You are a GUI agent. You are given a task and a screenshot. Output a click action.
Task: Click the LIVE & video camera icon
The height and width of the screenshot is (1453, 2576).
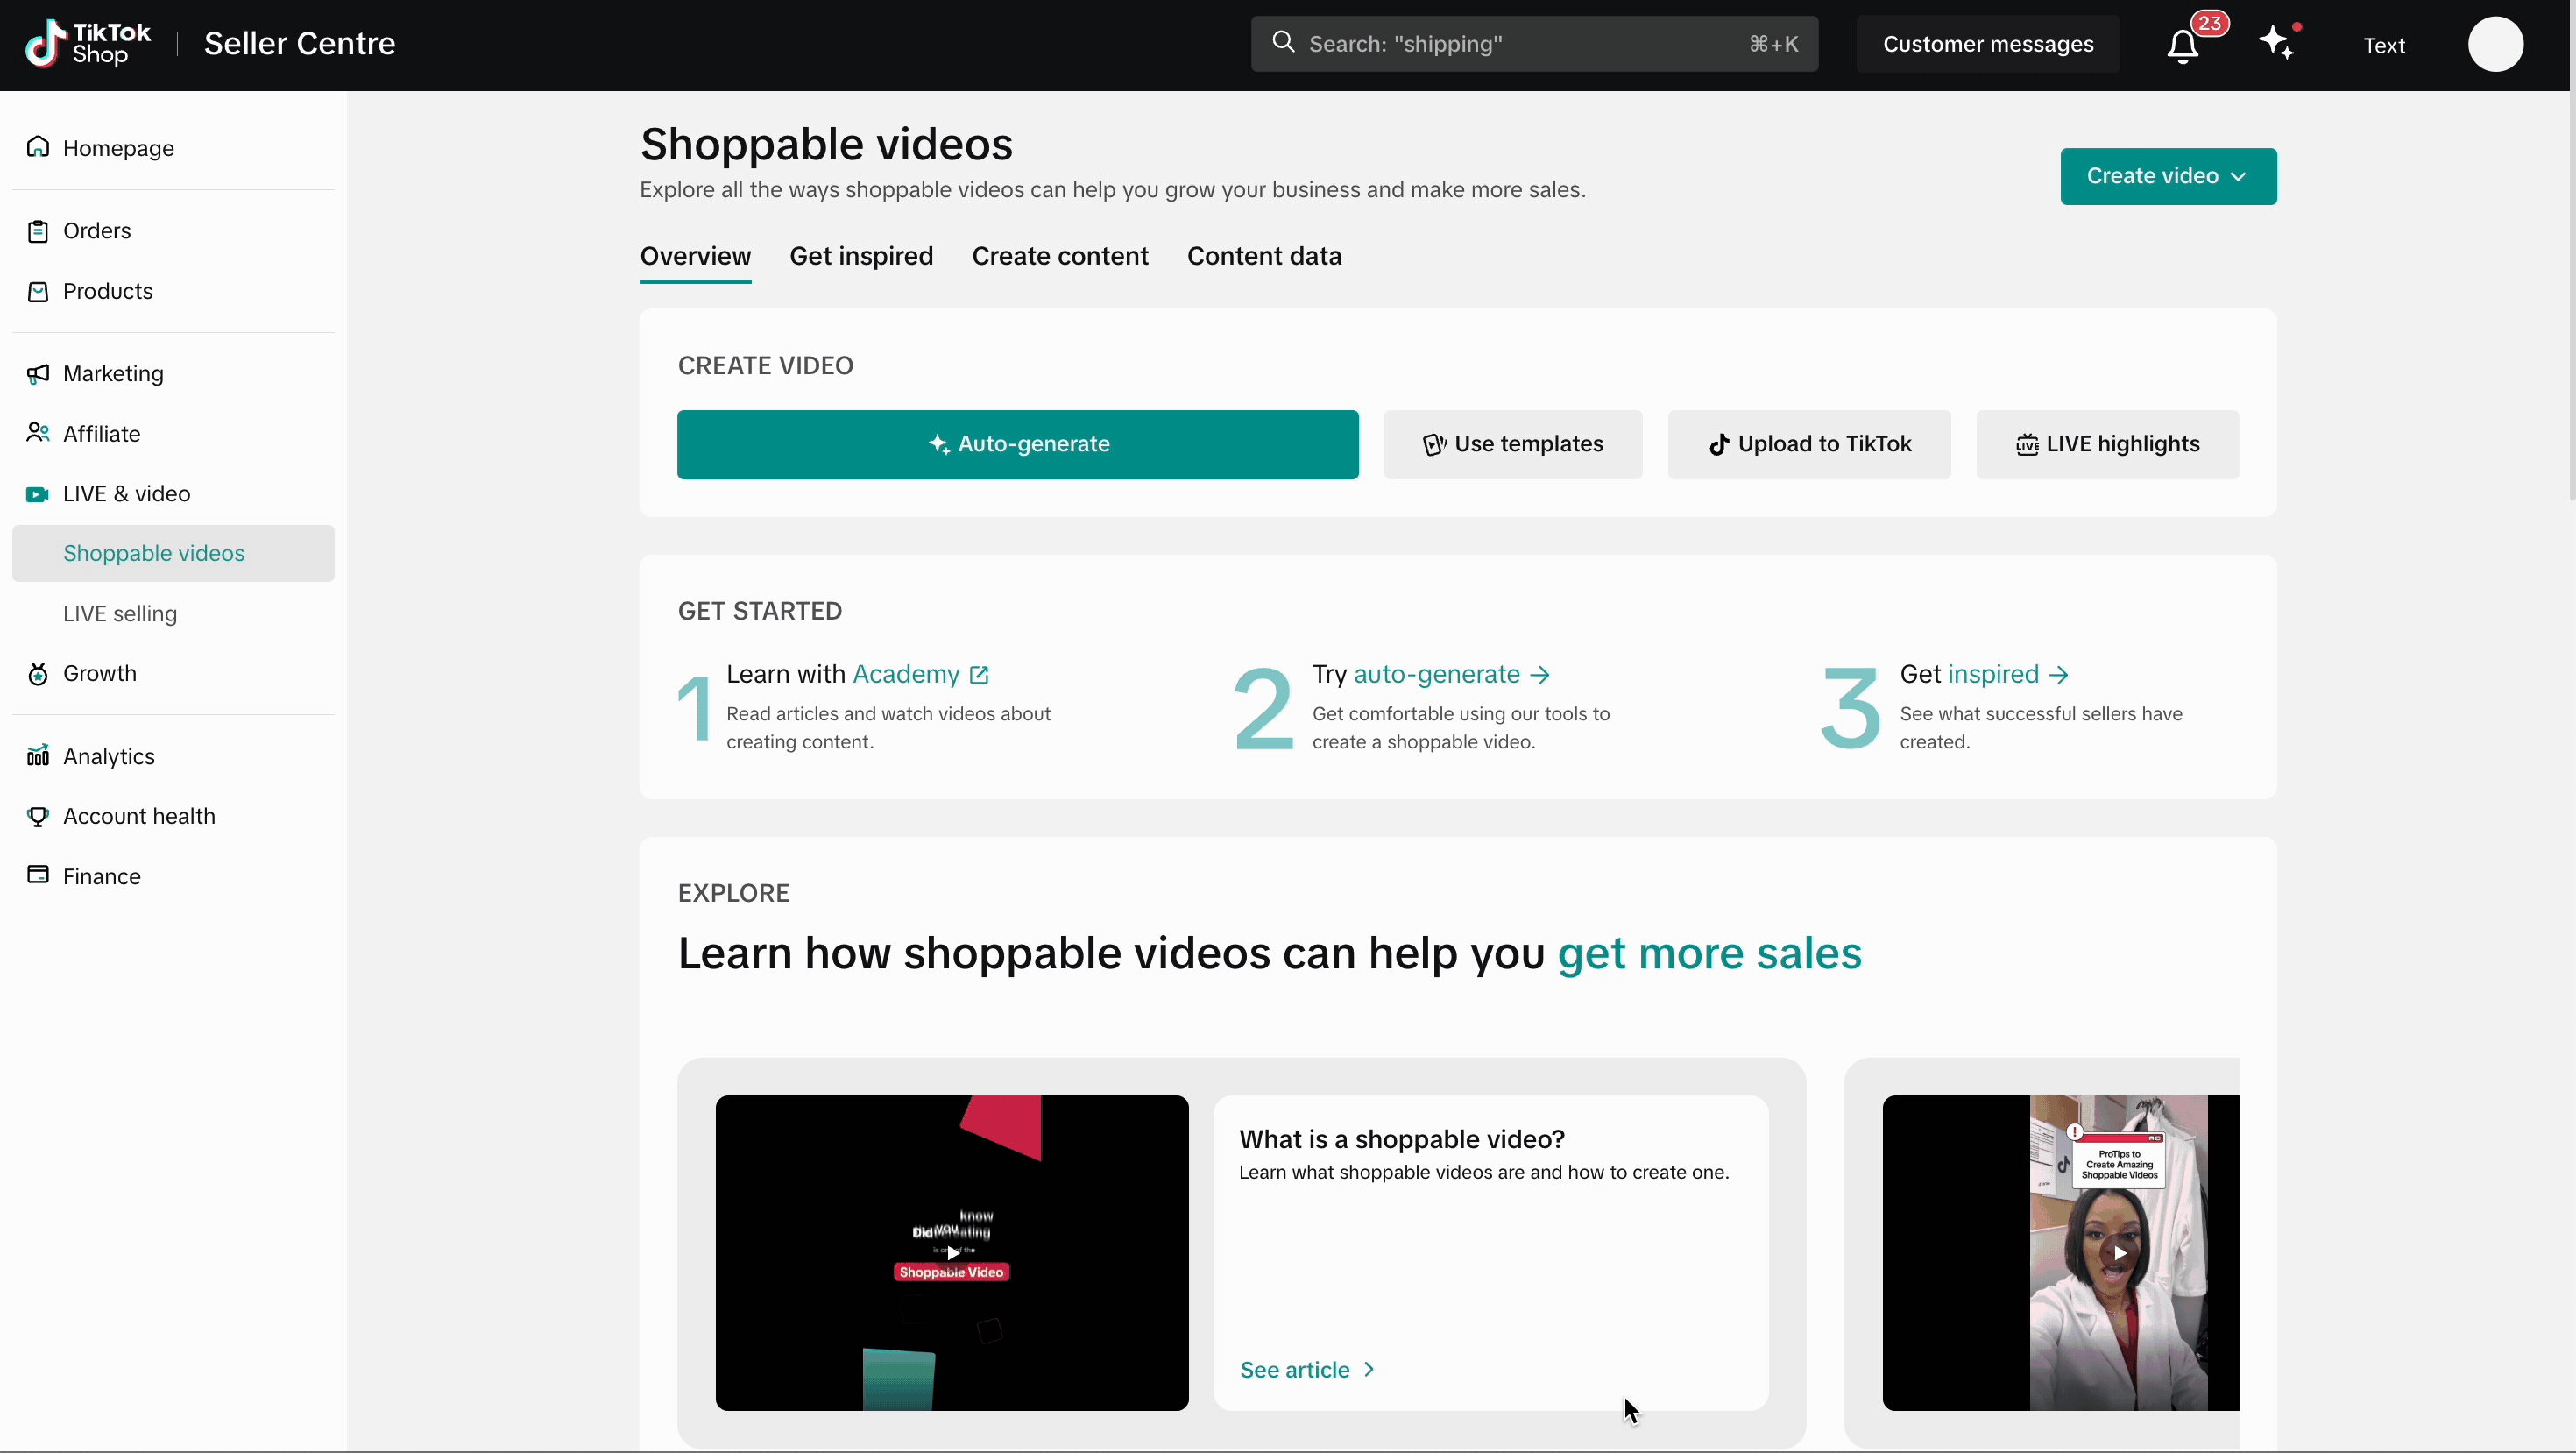point(38,494)
